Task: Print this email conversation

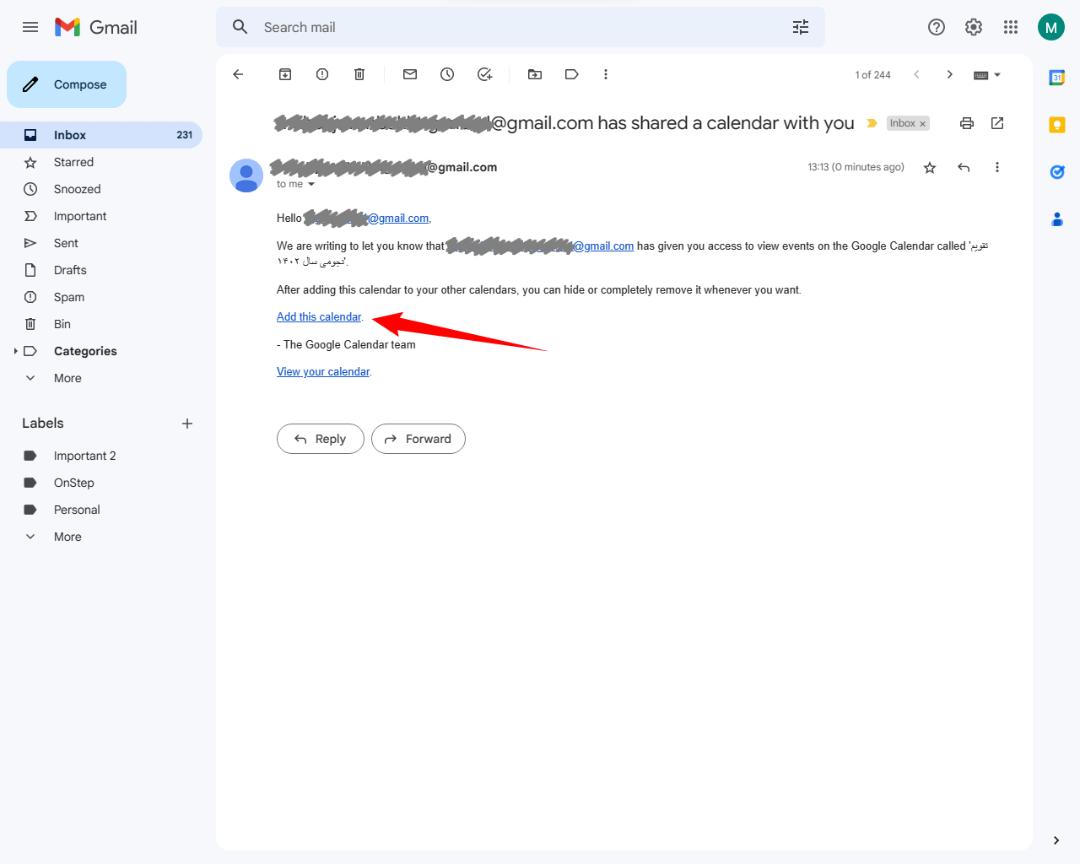Action: tap(966, 123)
